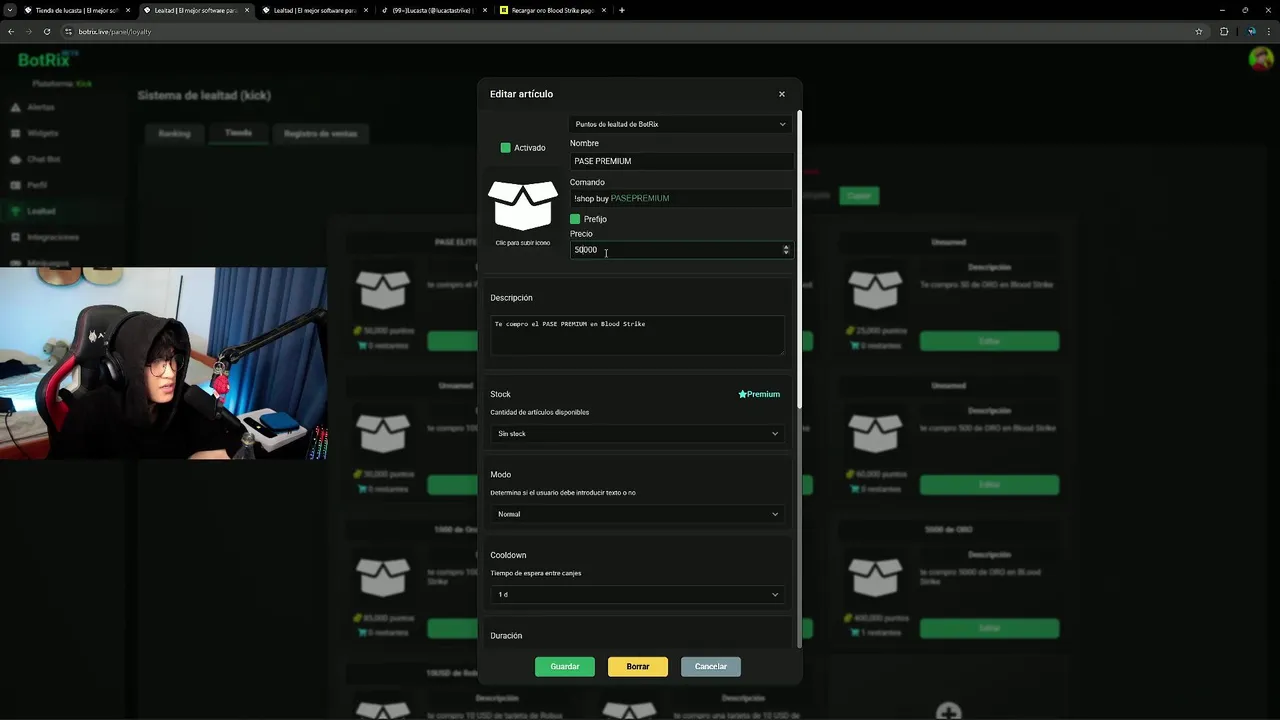Image resolution: width=1280 pixels, height=720 pixels.
Task: Click the box icon to upload item icon
Action: click(x=523, y=206)
